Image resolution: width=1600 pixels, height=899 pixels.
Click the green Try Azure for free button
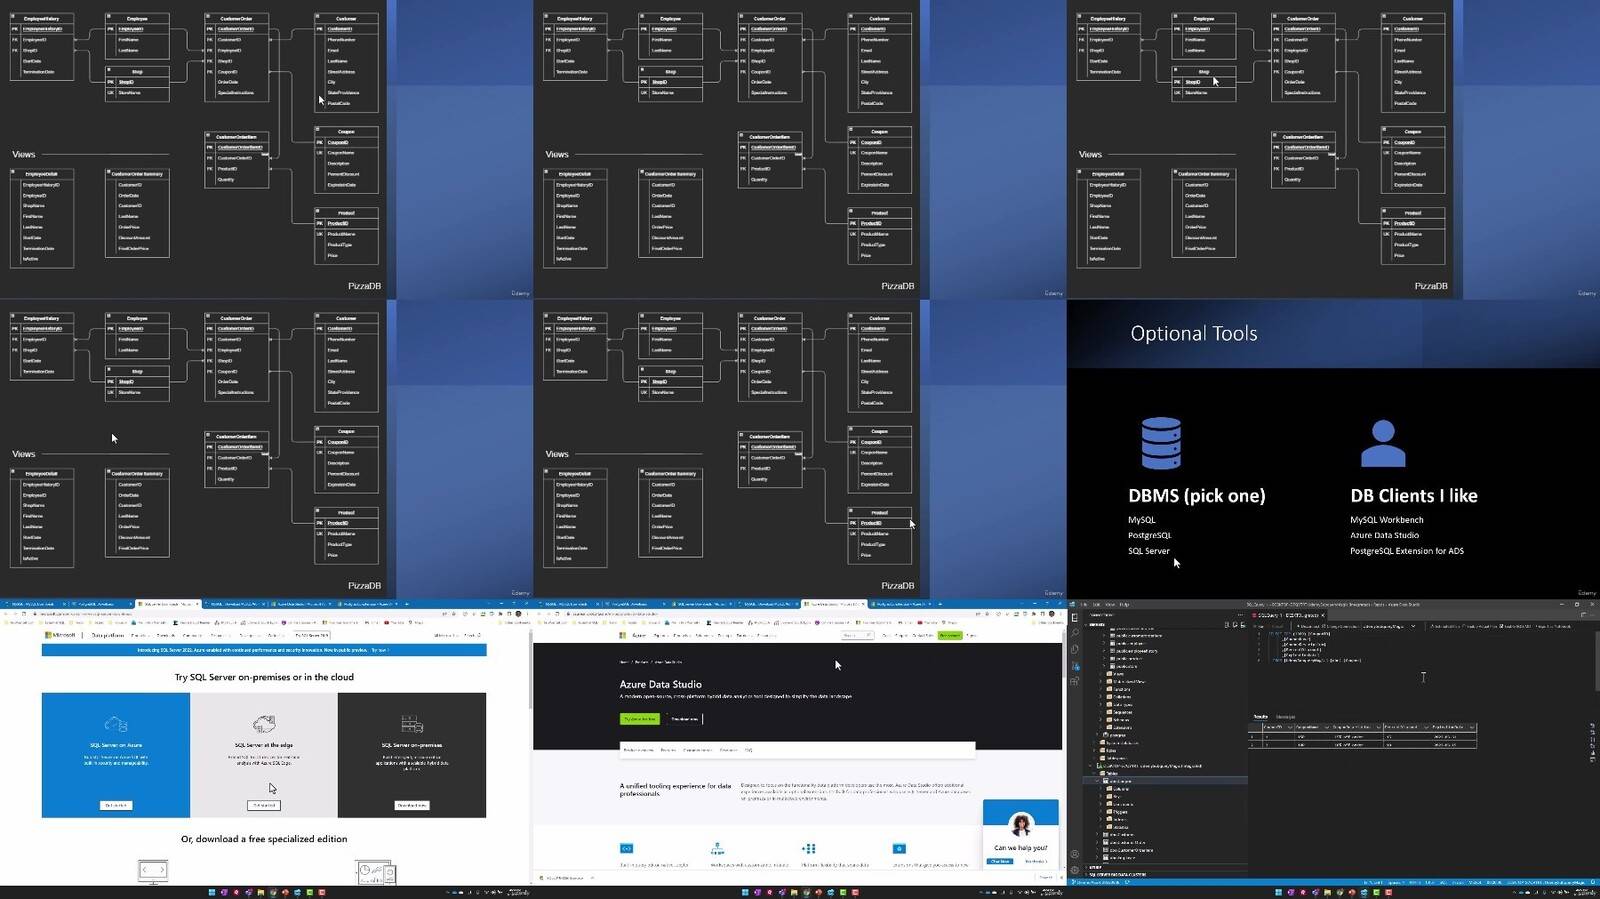(x=639, y=719)
